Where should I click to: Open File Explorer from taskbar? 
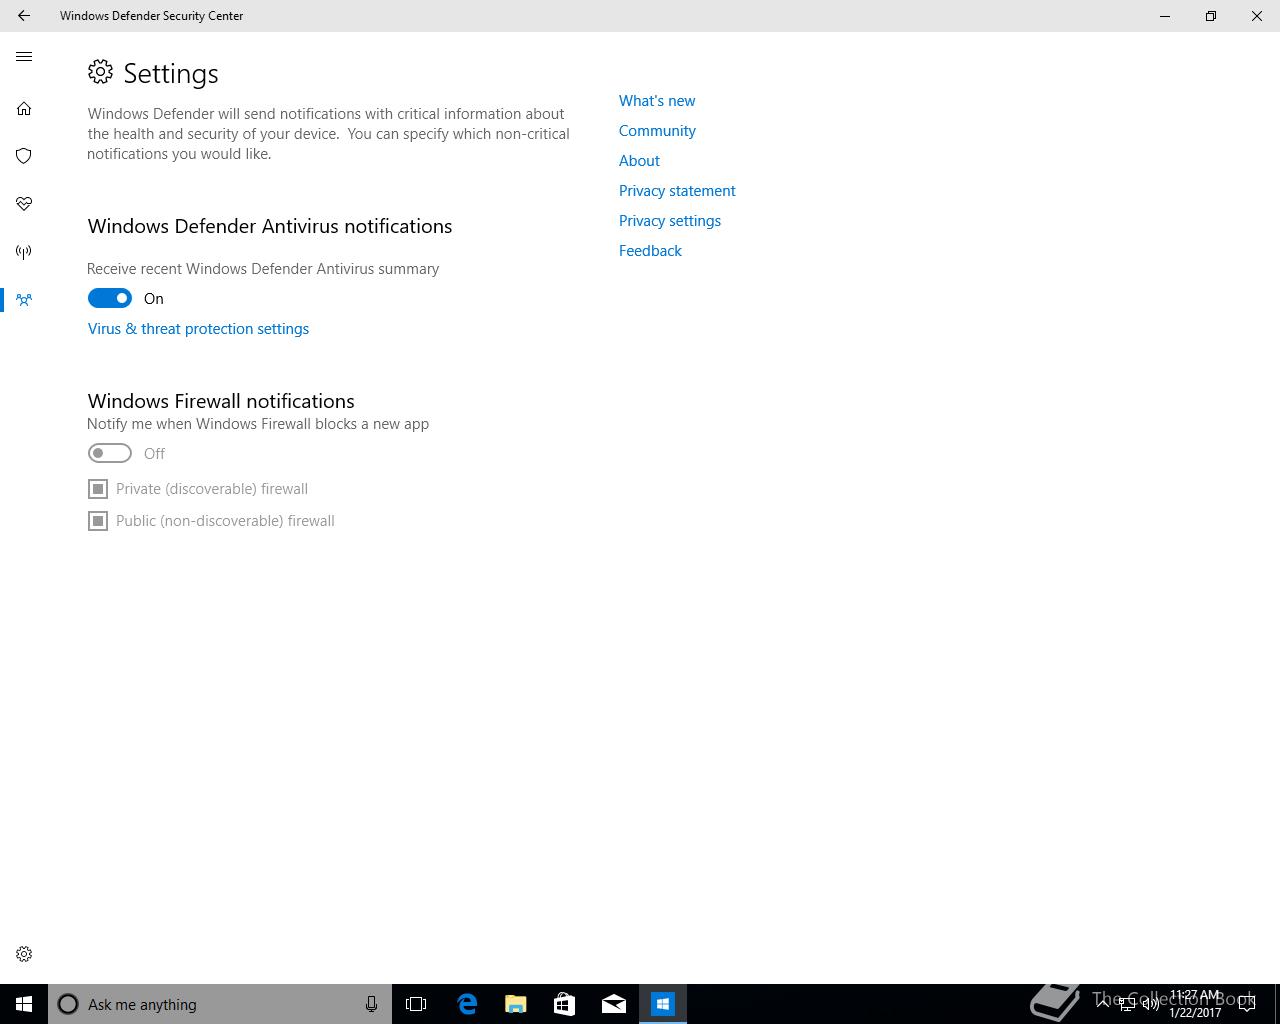pos(516,1004)
